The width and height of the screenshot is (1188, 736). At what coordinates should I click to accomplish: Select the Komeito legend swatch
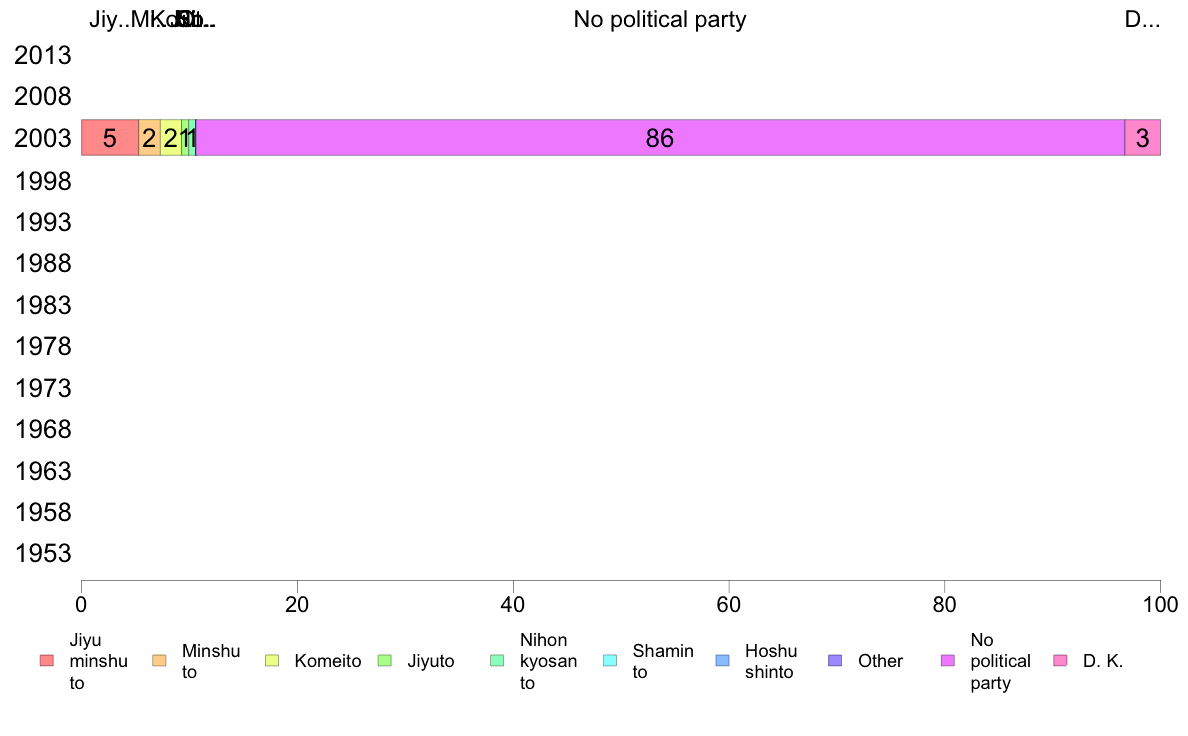click(x=272, y=661)
